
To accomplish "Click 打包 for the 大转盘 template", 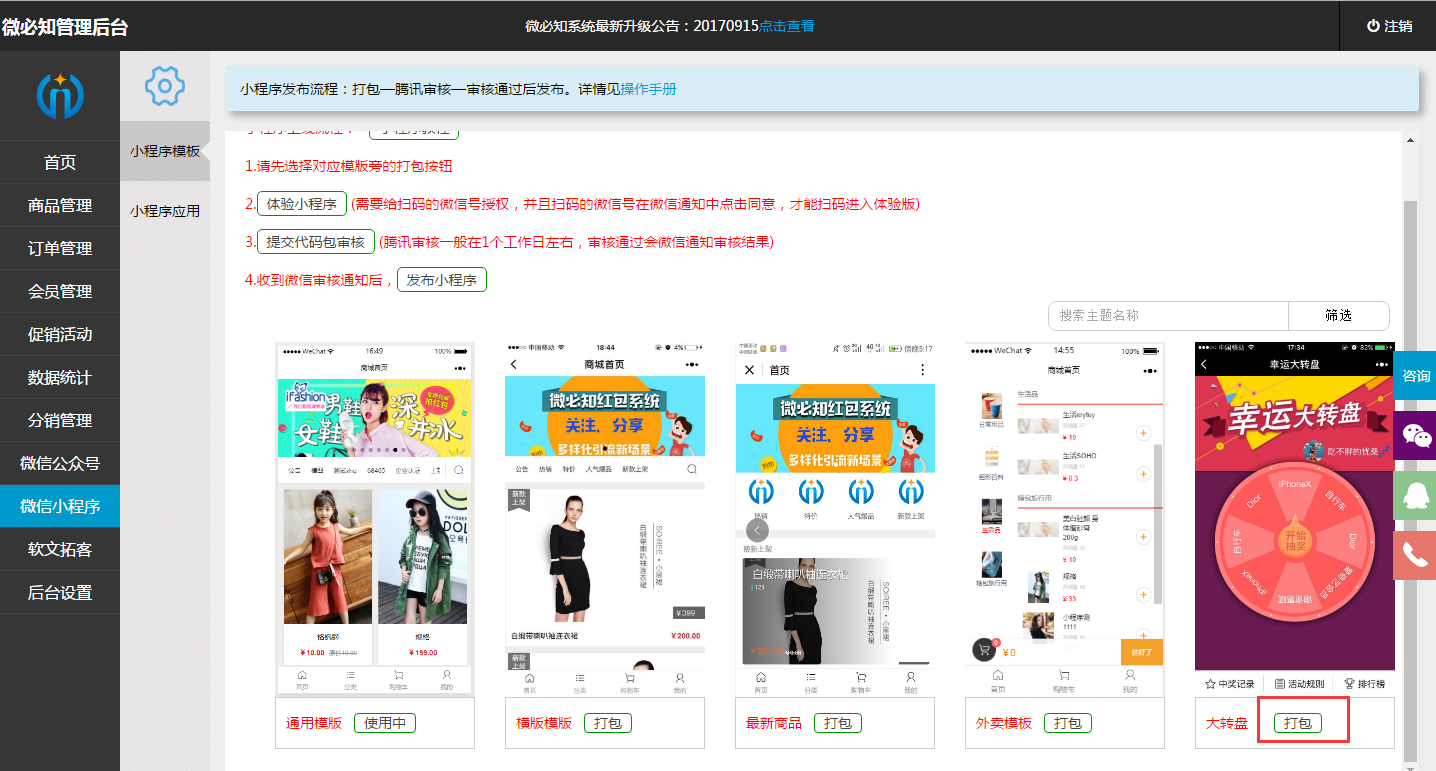I will (1297, 723).
